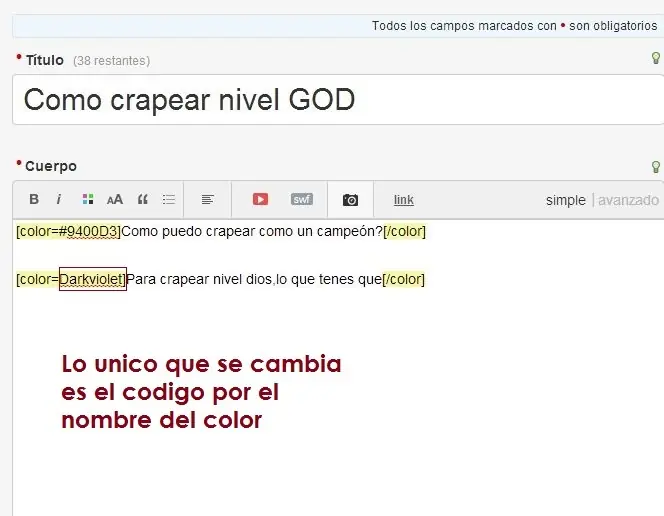Click the Cuerpo field label
This screenshot has width=664, height=516.
51,166
